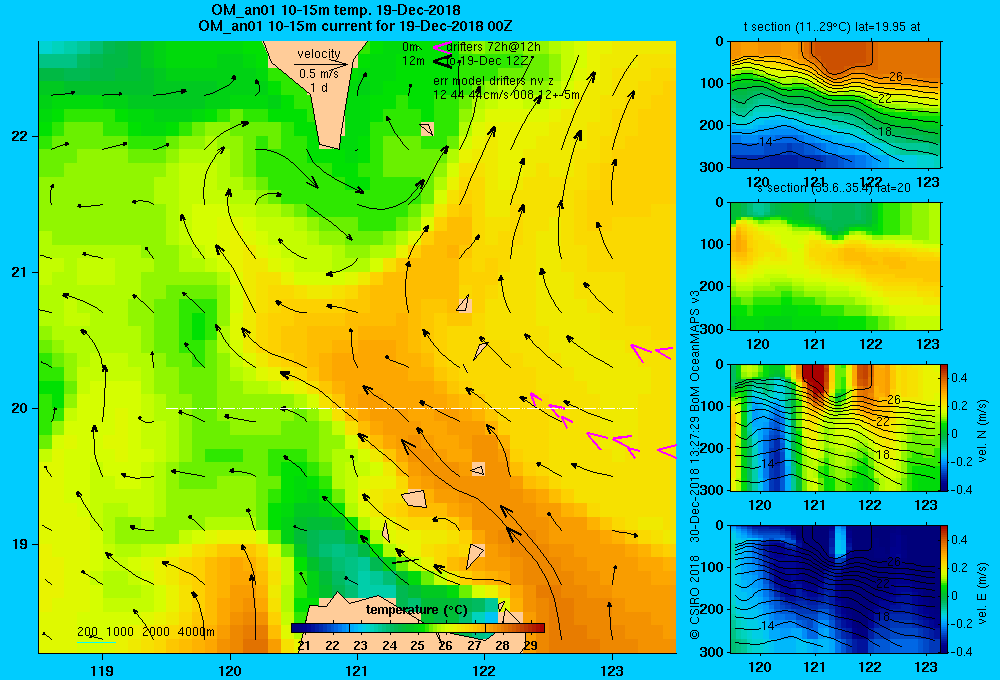Click the 'temperature (°C)' color bar label
This screenshot has width=1000, height=680.
coord(417,610)
